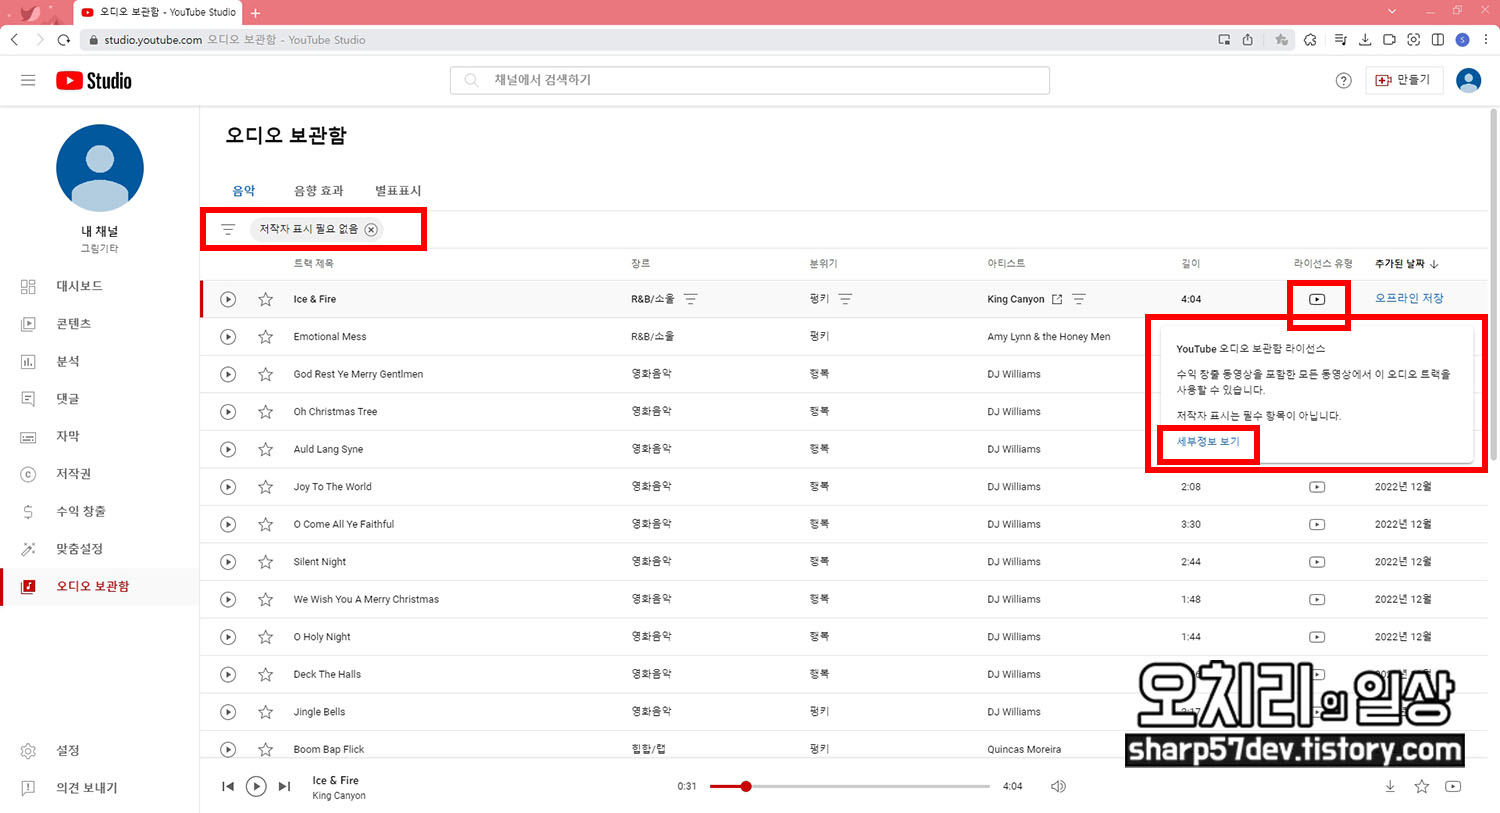Click the channel search field
Image resolution: width=1500 pixels, height=813 pixels.
click(x=750, y=80)
